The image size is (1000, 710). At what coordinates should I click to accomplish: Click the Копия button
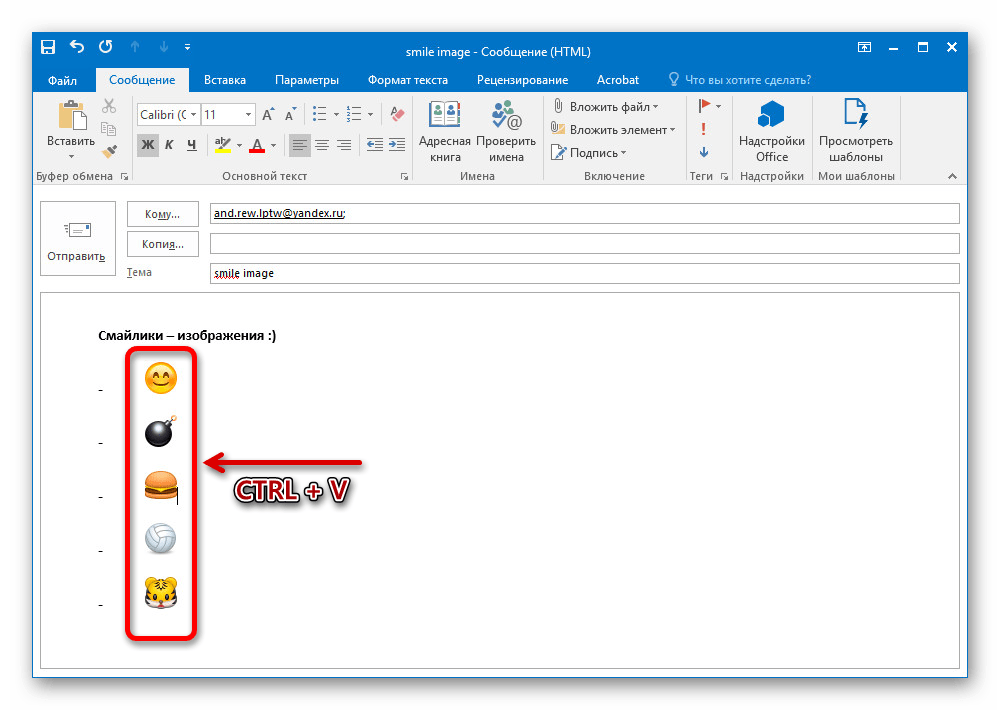click(163, 244)
